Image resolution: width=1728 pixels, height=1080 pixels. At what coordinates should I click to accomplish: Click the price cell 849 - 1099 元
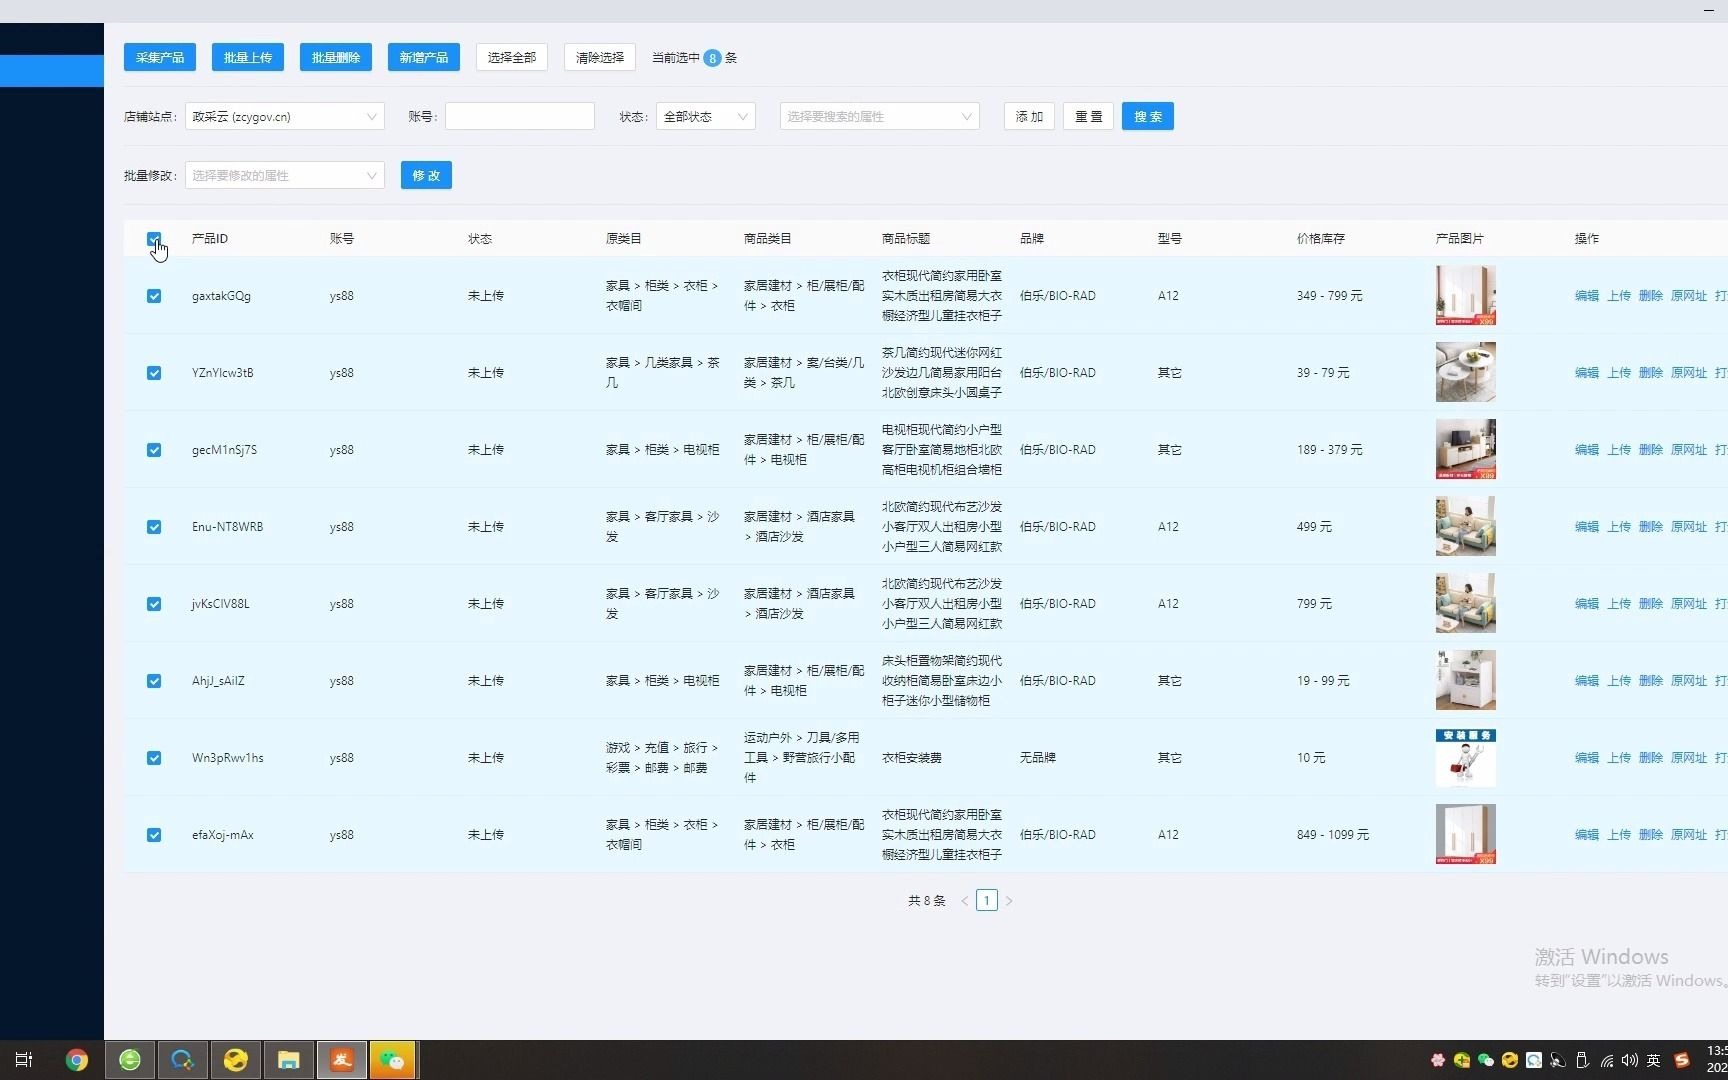click(1333, 835)
